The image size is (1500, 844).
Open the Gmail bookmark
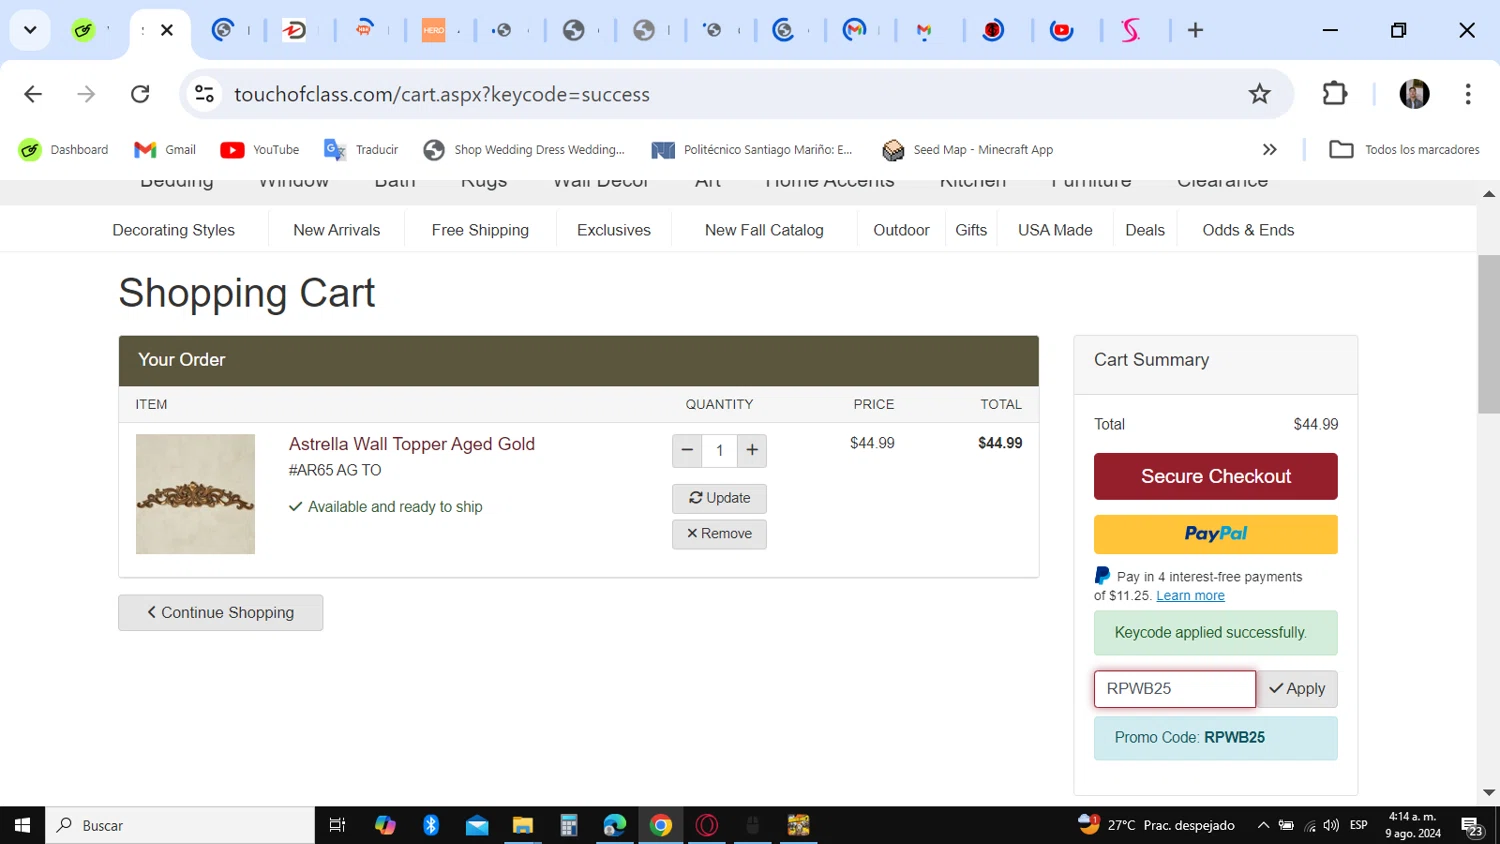[x=165, y=150]
